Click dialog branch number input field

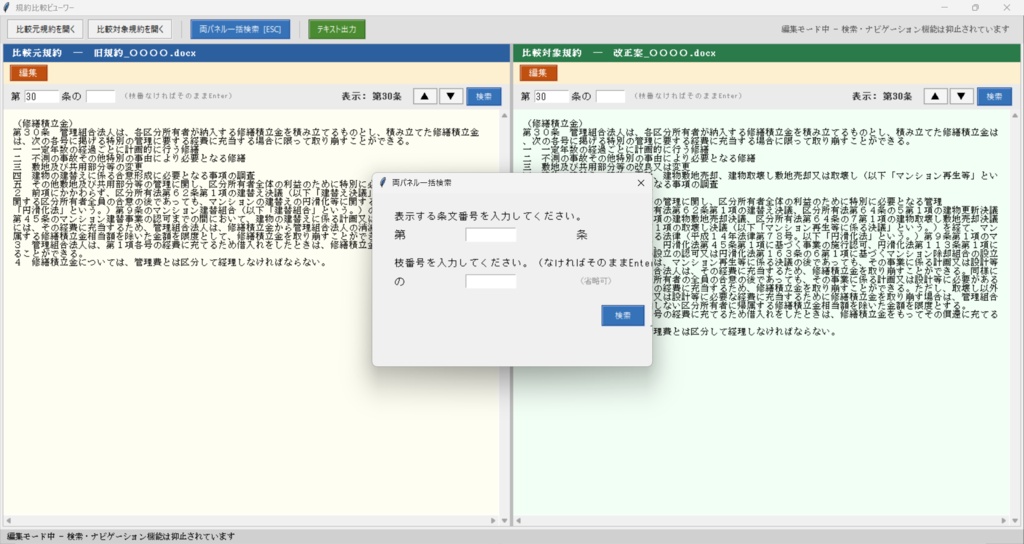pyautogui.click(x=490, y=281)
